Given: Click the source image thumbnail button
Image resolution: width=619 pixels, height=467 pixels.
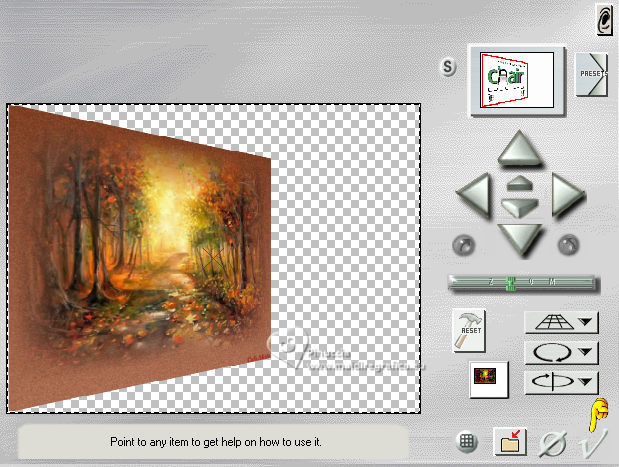Looking at the screenshot, I should [x=489, y=379].
